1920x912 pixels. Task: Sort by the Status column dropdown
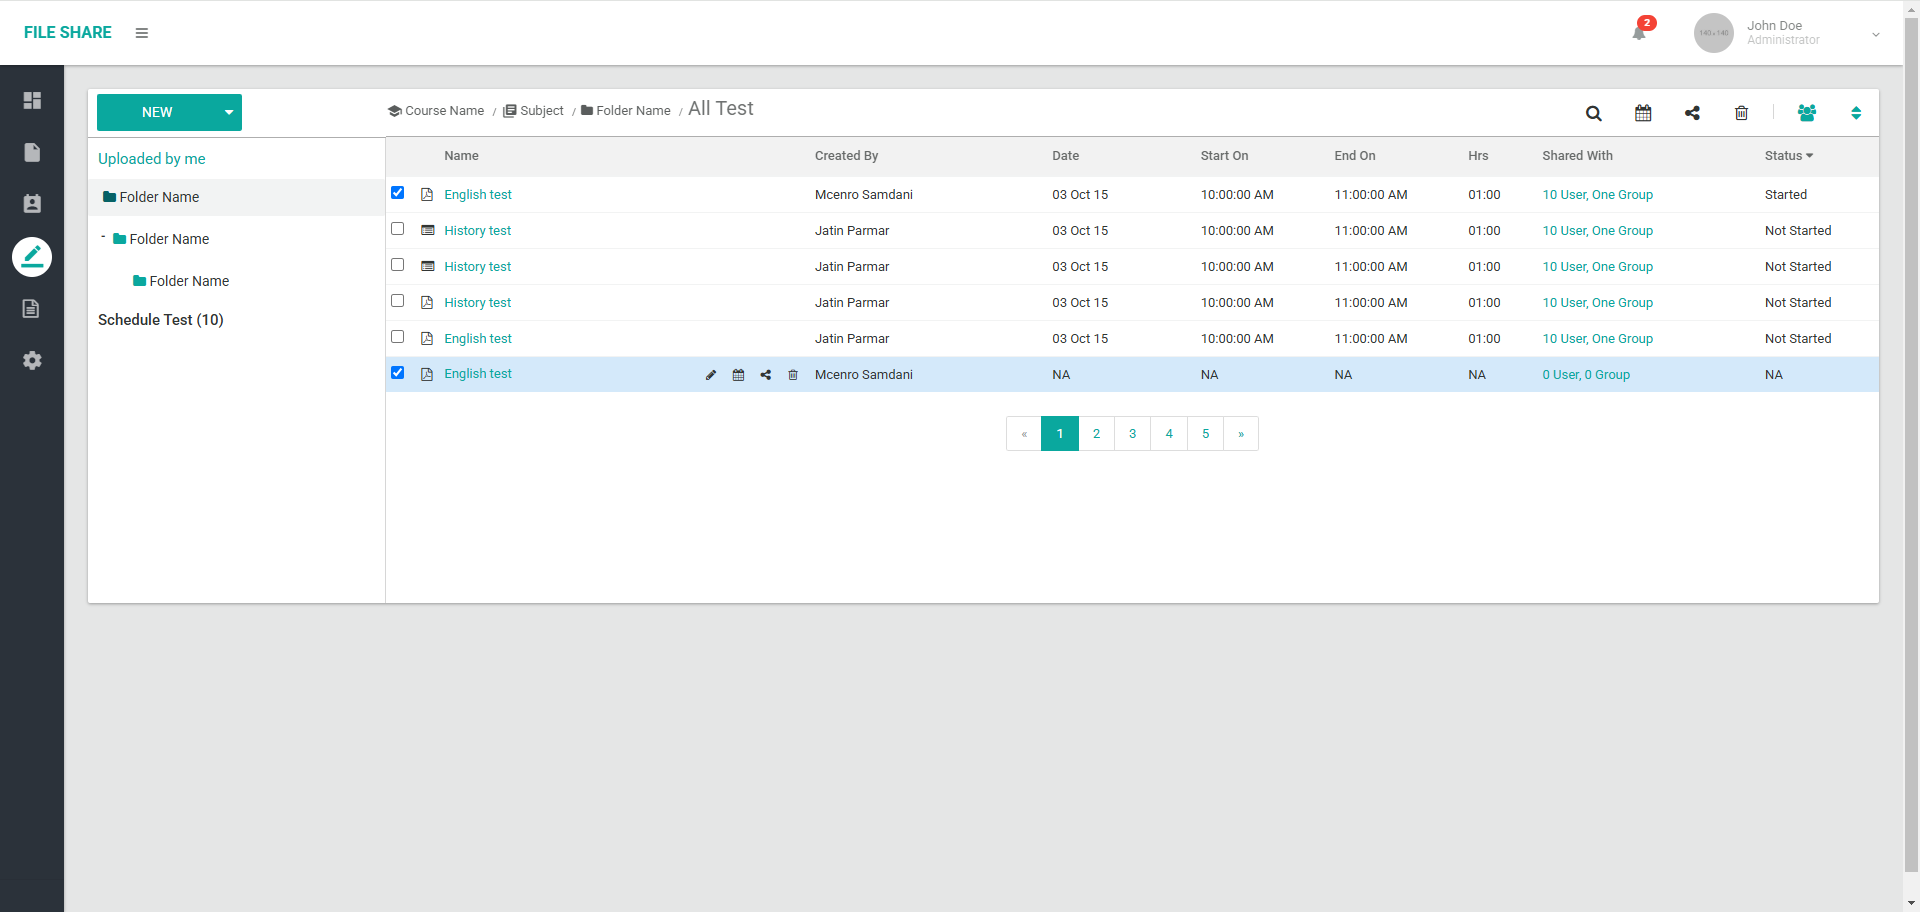1788,156
